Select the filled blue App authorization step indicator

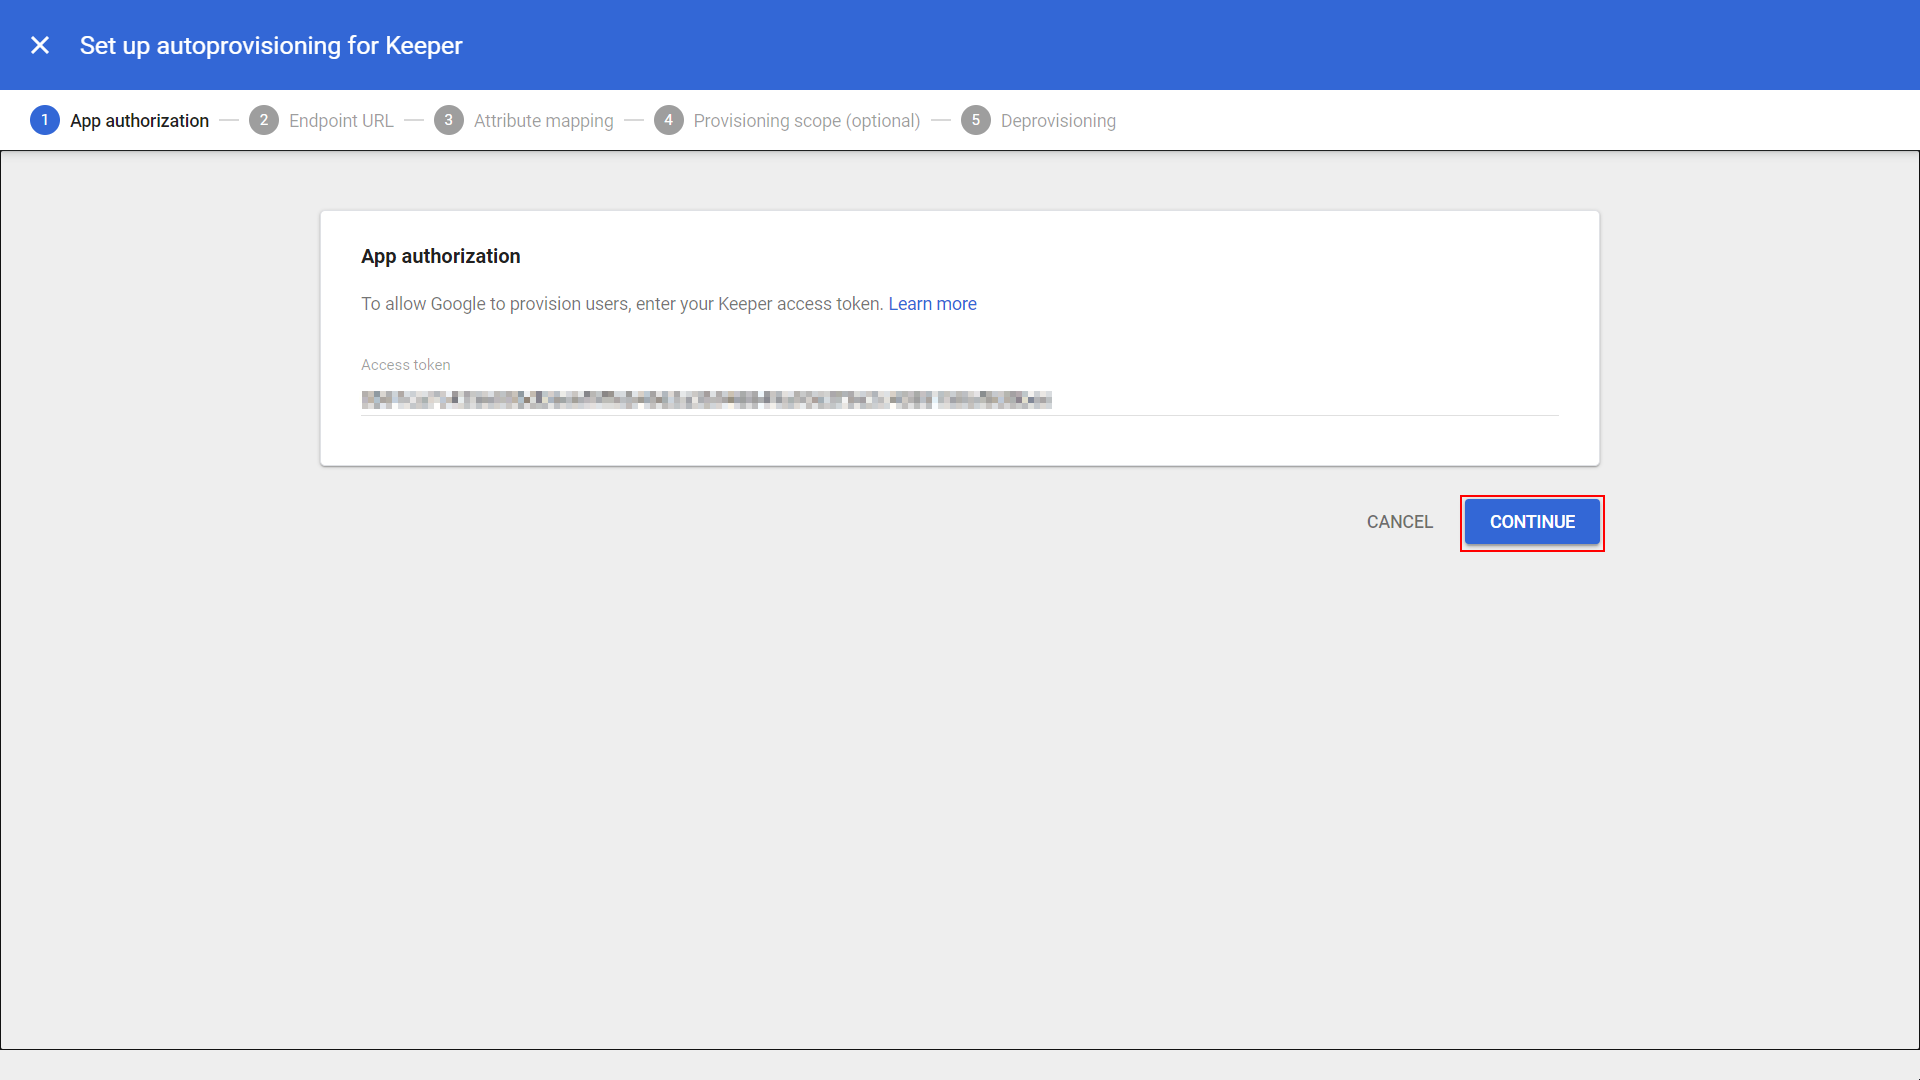click(45, 120)
